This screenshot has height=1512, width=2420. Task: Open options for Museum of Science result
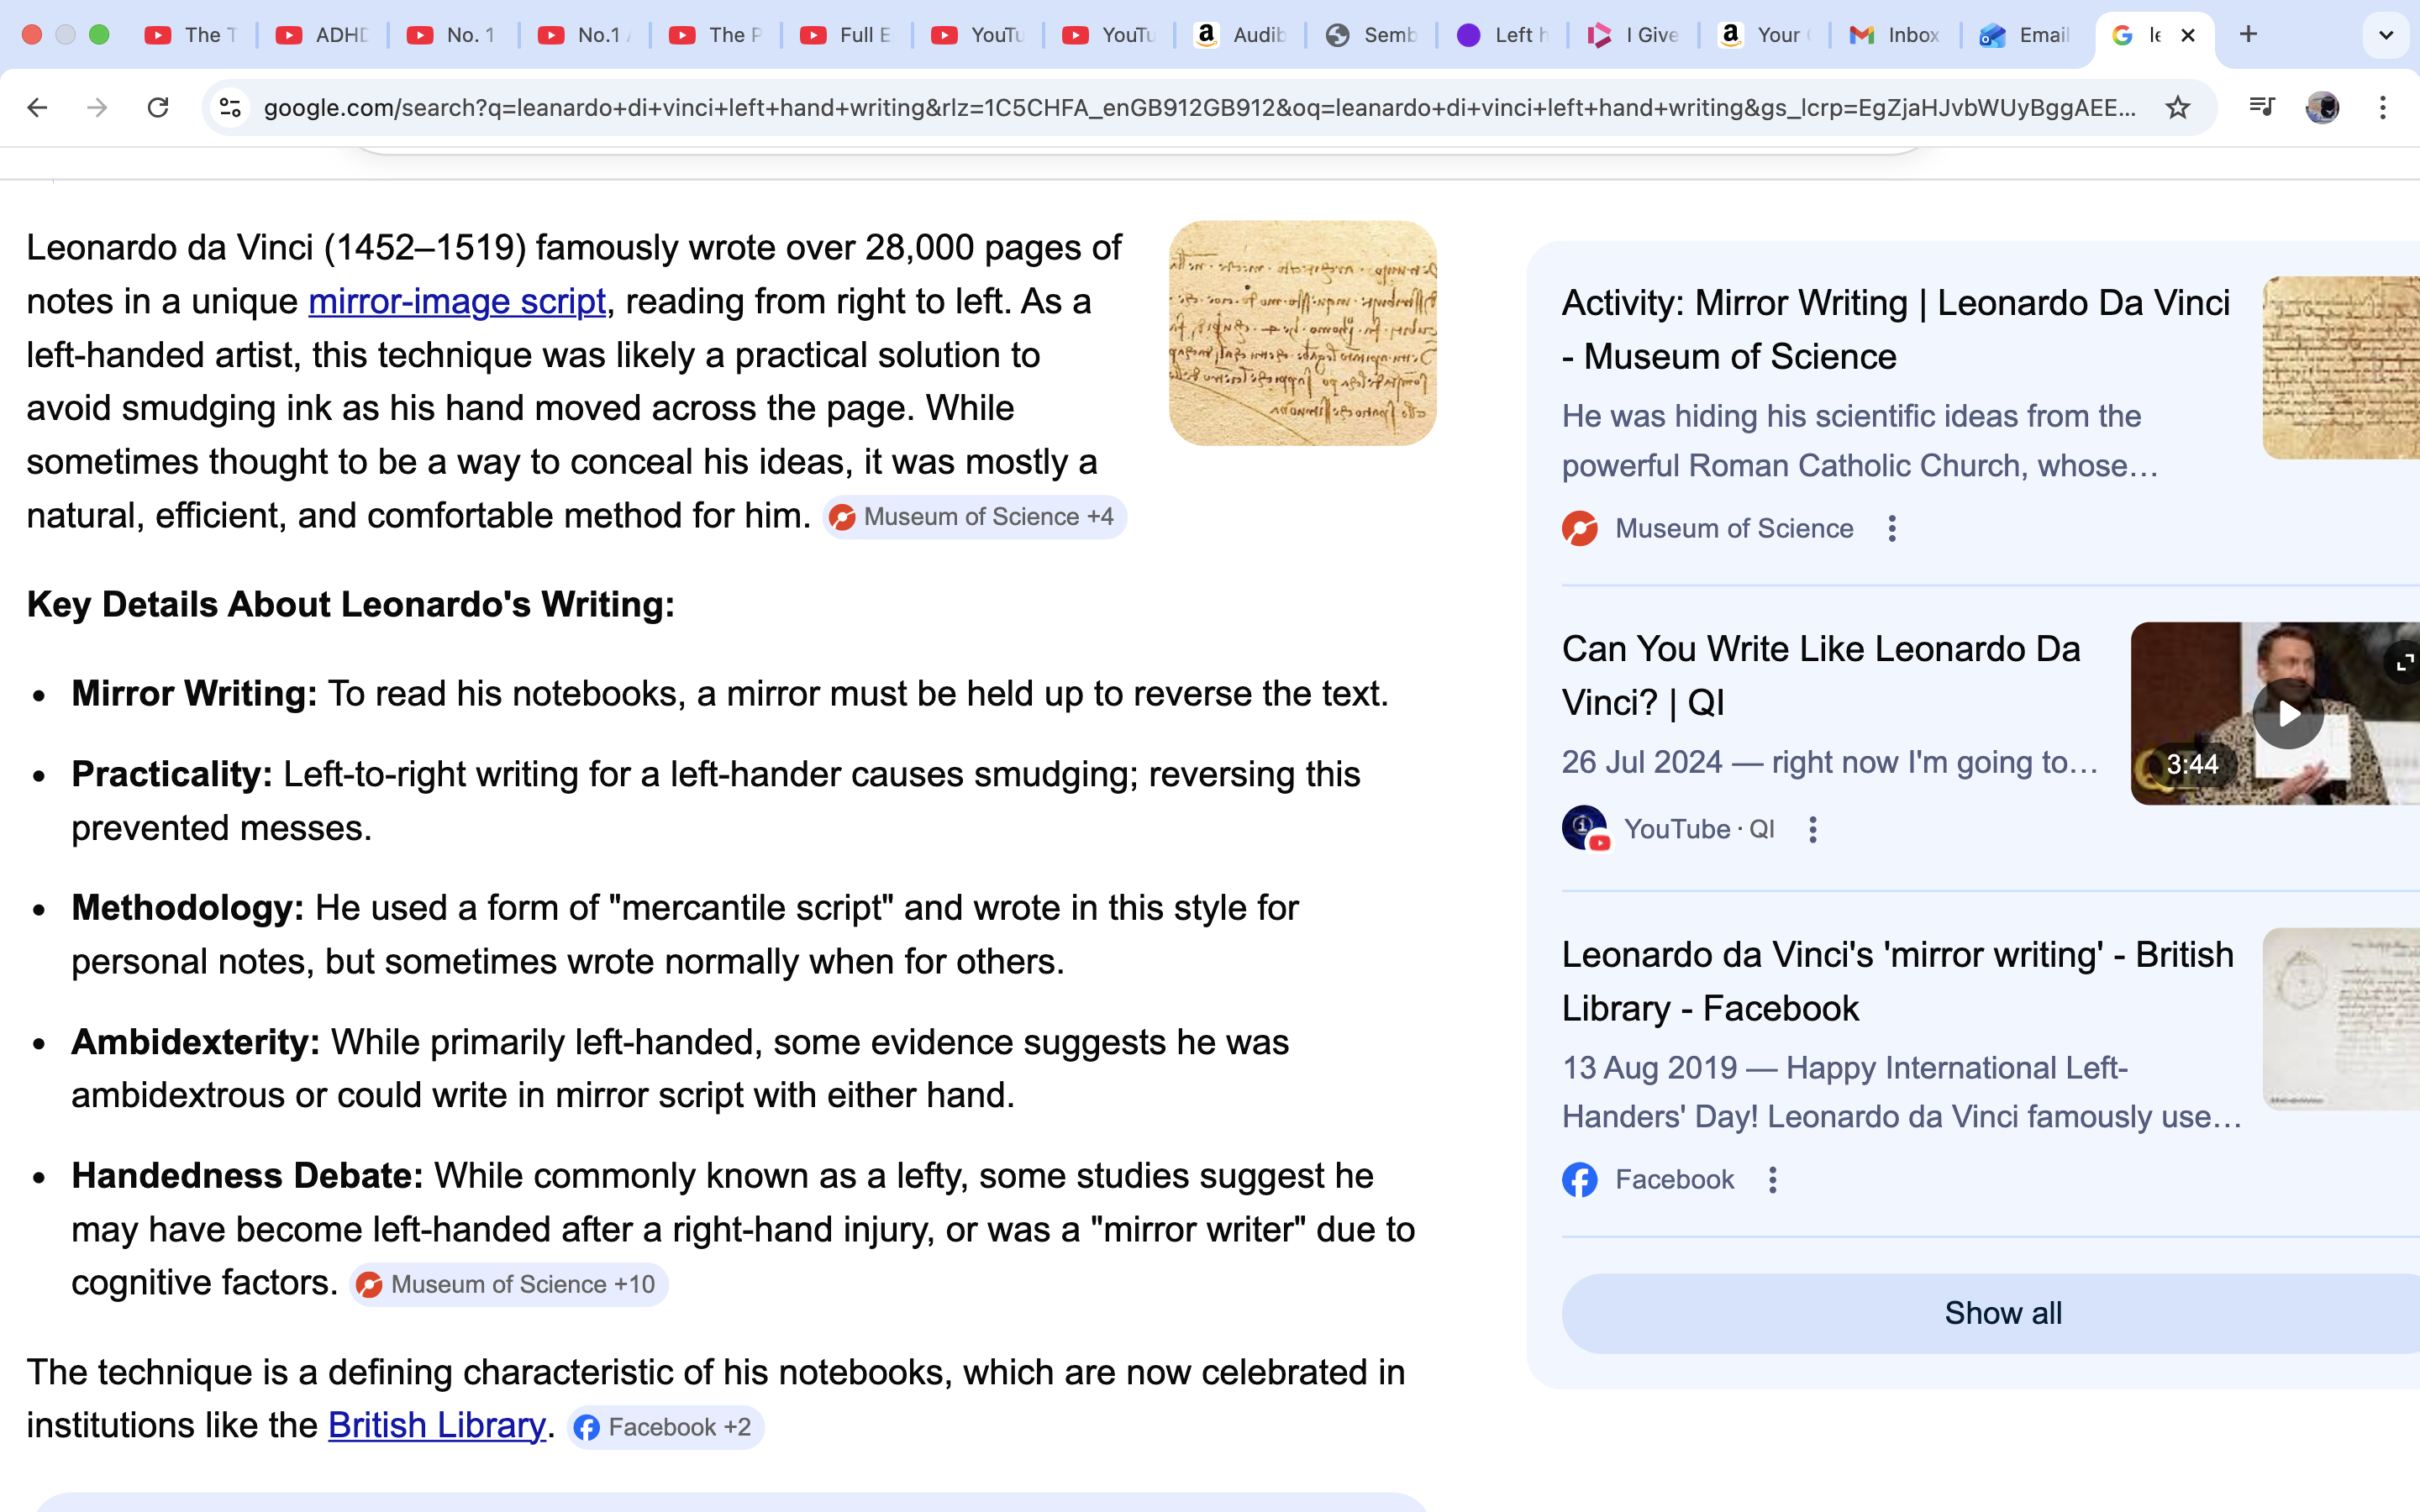(x=1892, y=528)
